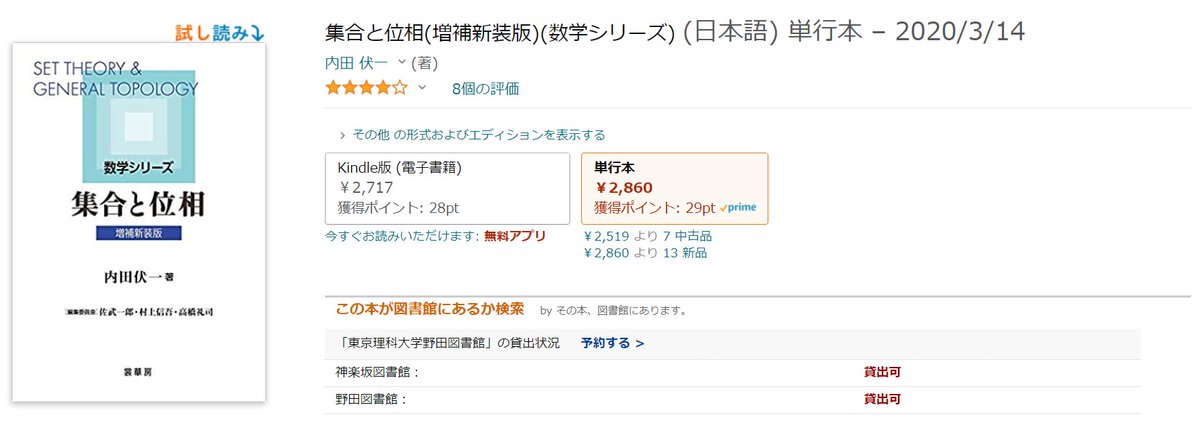
Task: Open the 8個の評価 reviews link
Action: [x=485, y=88]
